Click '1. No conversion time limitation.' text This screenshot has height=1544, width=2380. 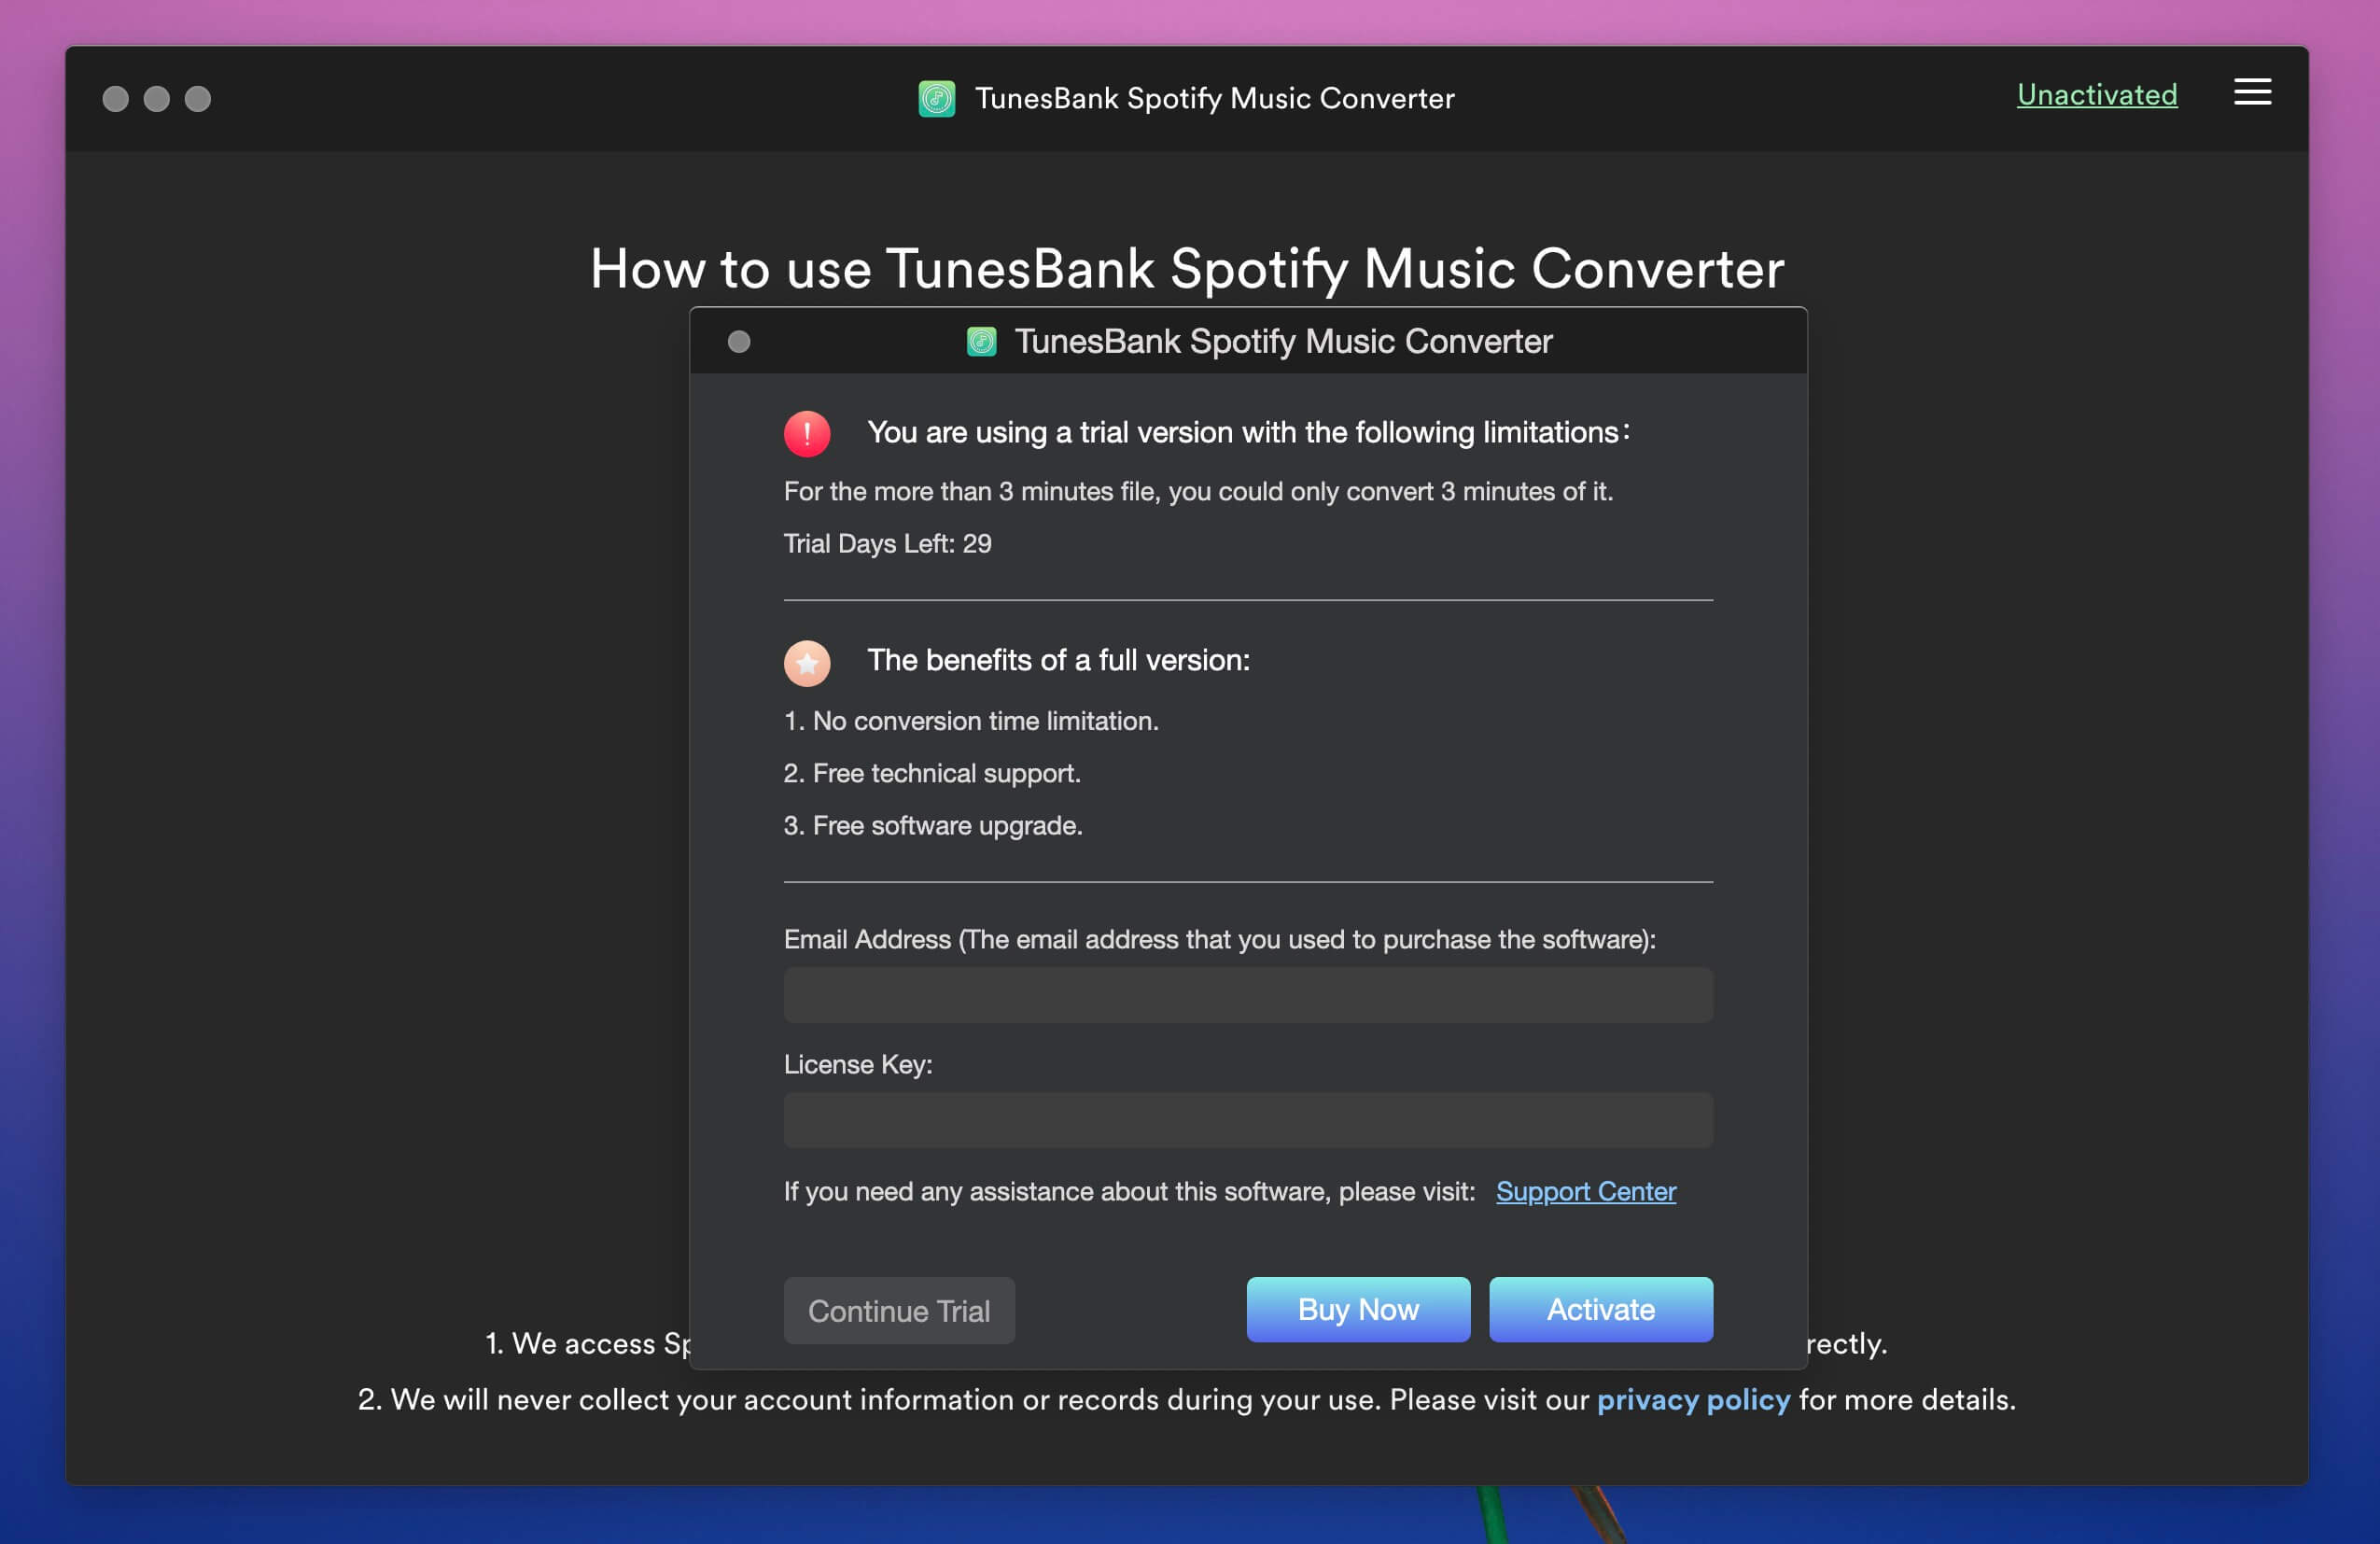click(970, 720)
